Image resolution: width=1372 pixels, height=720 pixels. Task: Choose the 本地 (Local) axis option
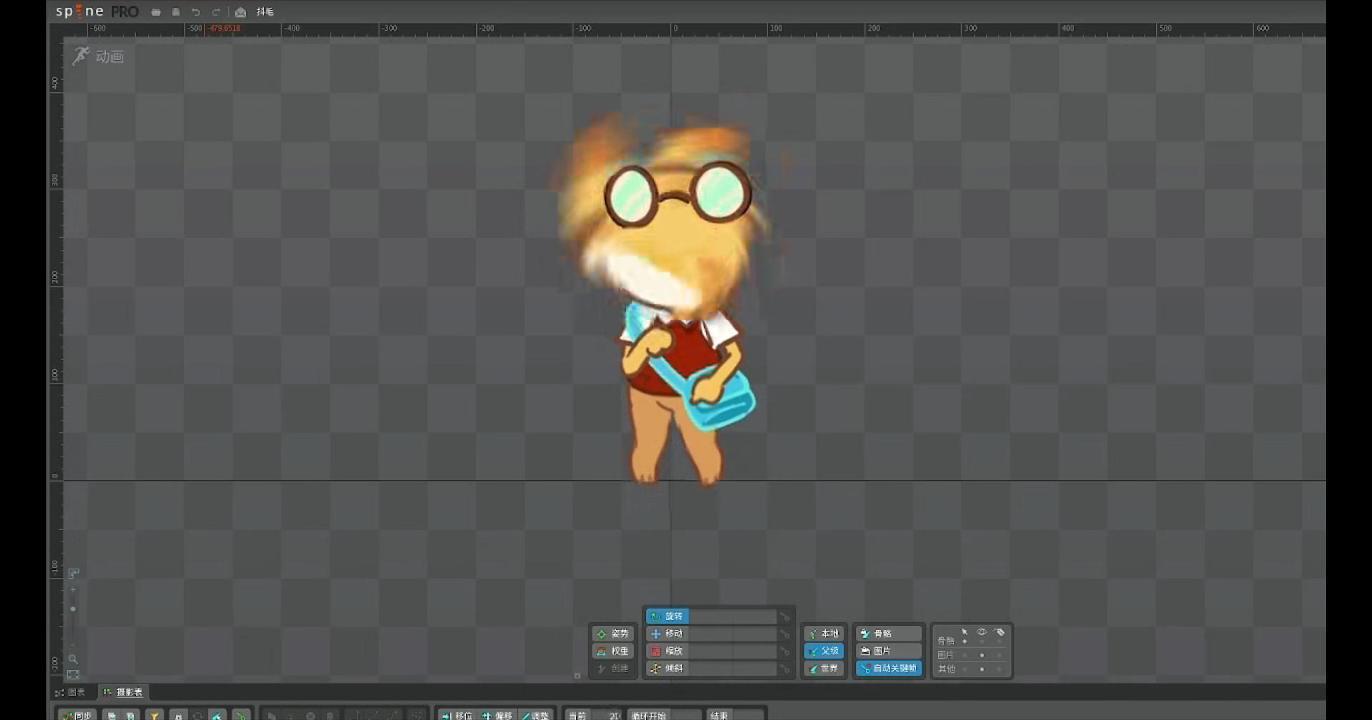[x=825, y=634]
